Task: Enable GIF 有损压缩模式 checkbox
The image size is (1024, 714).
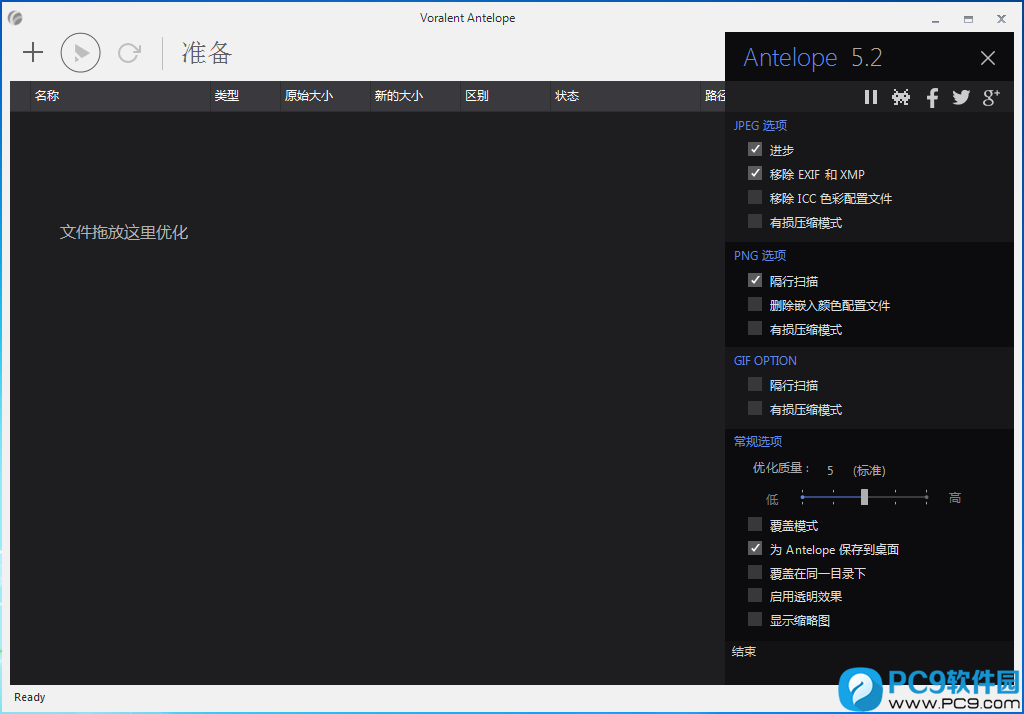Action: [x=755, y=409]
